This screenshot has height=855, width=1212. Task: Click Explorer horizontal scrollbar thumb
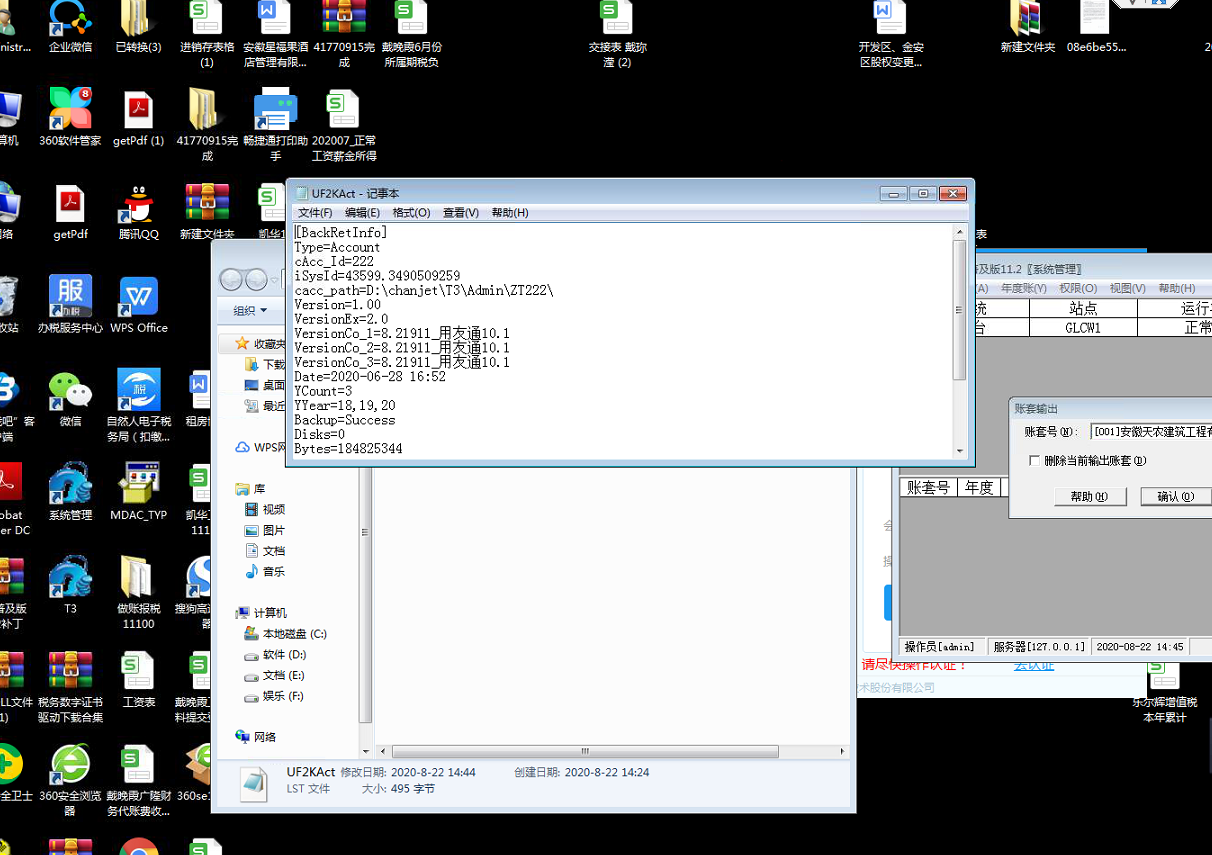click(x=585, y=751)
